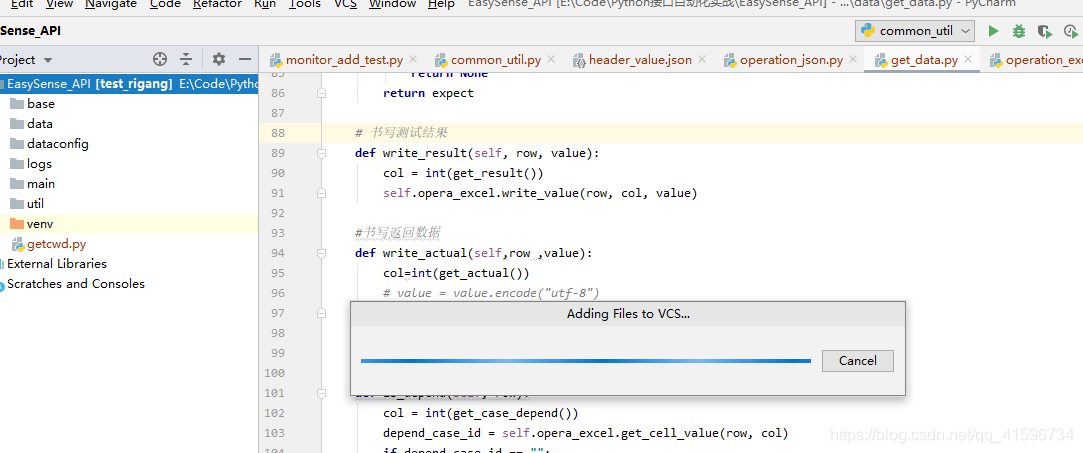Close the common_util.py tab

coord(551,59)
